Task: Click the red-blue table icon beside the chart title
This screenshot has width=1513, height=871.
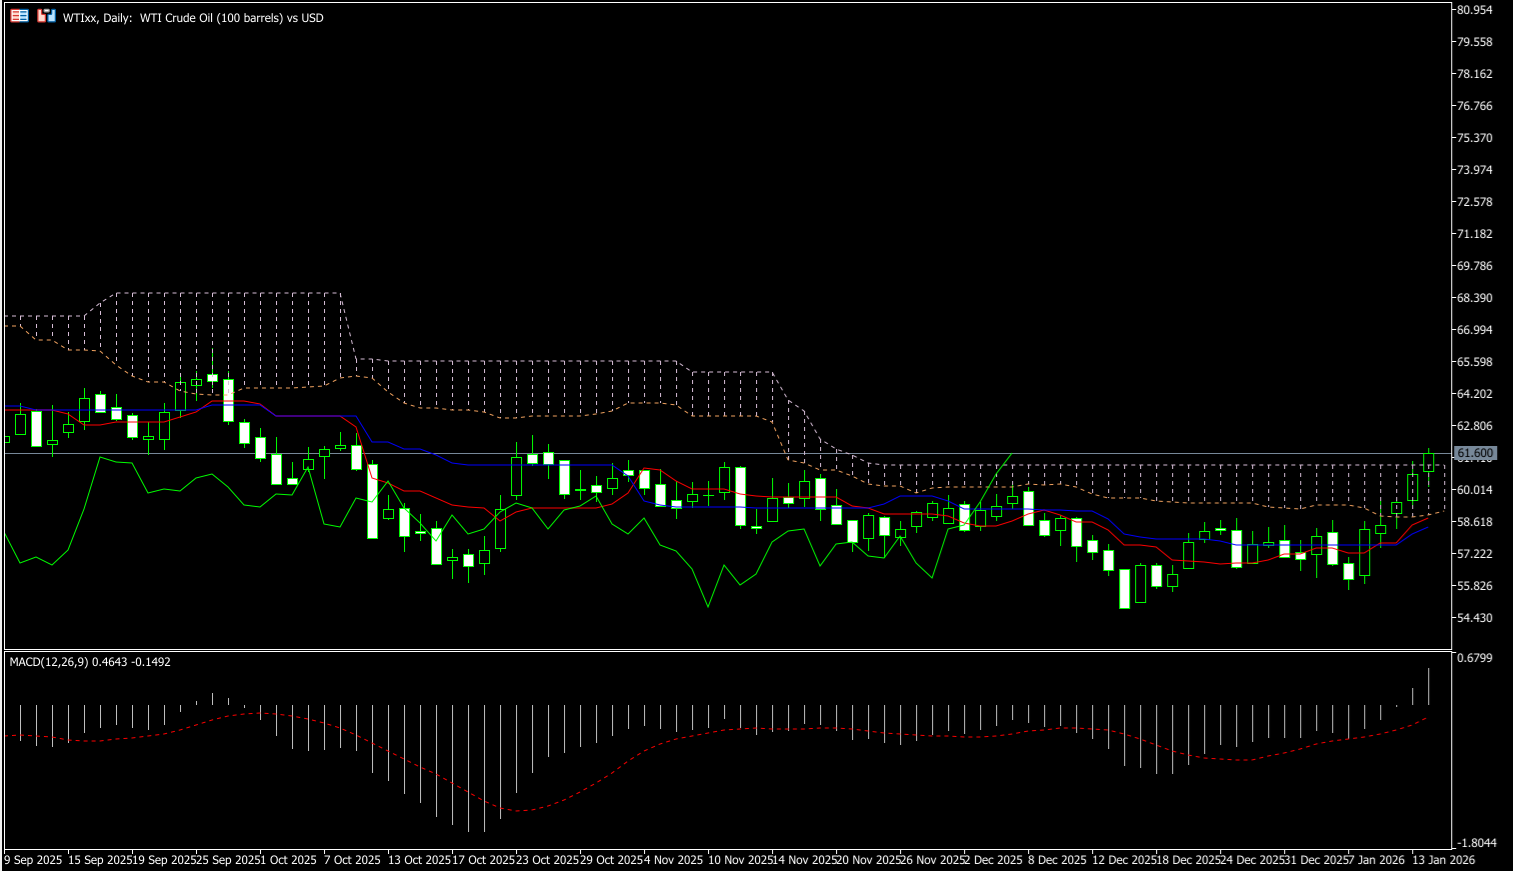Action: [19, 16]
